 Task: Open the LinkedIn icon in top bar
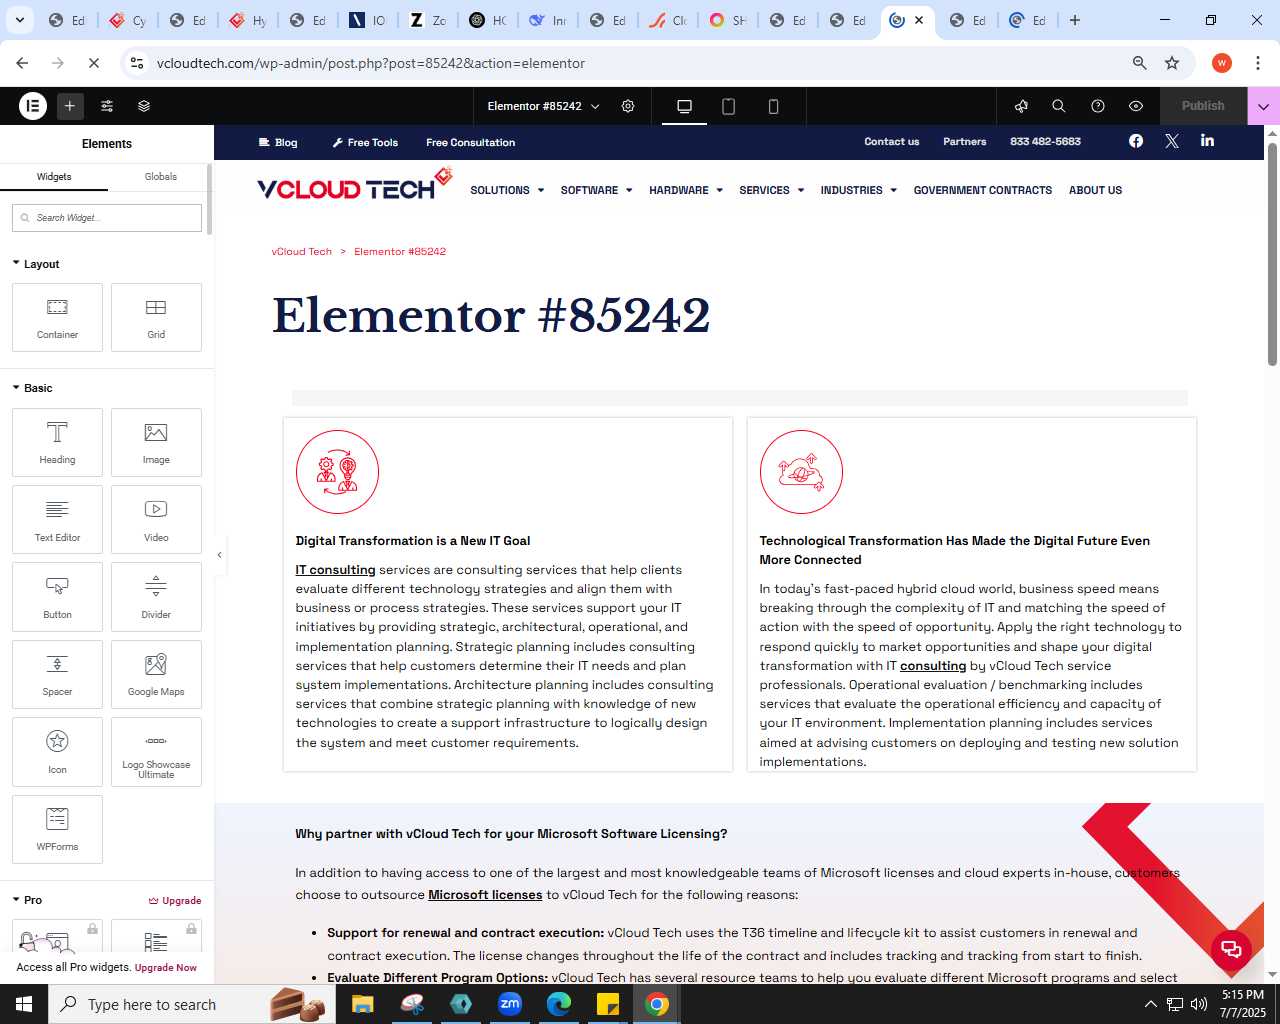pos(1208,141)
